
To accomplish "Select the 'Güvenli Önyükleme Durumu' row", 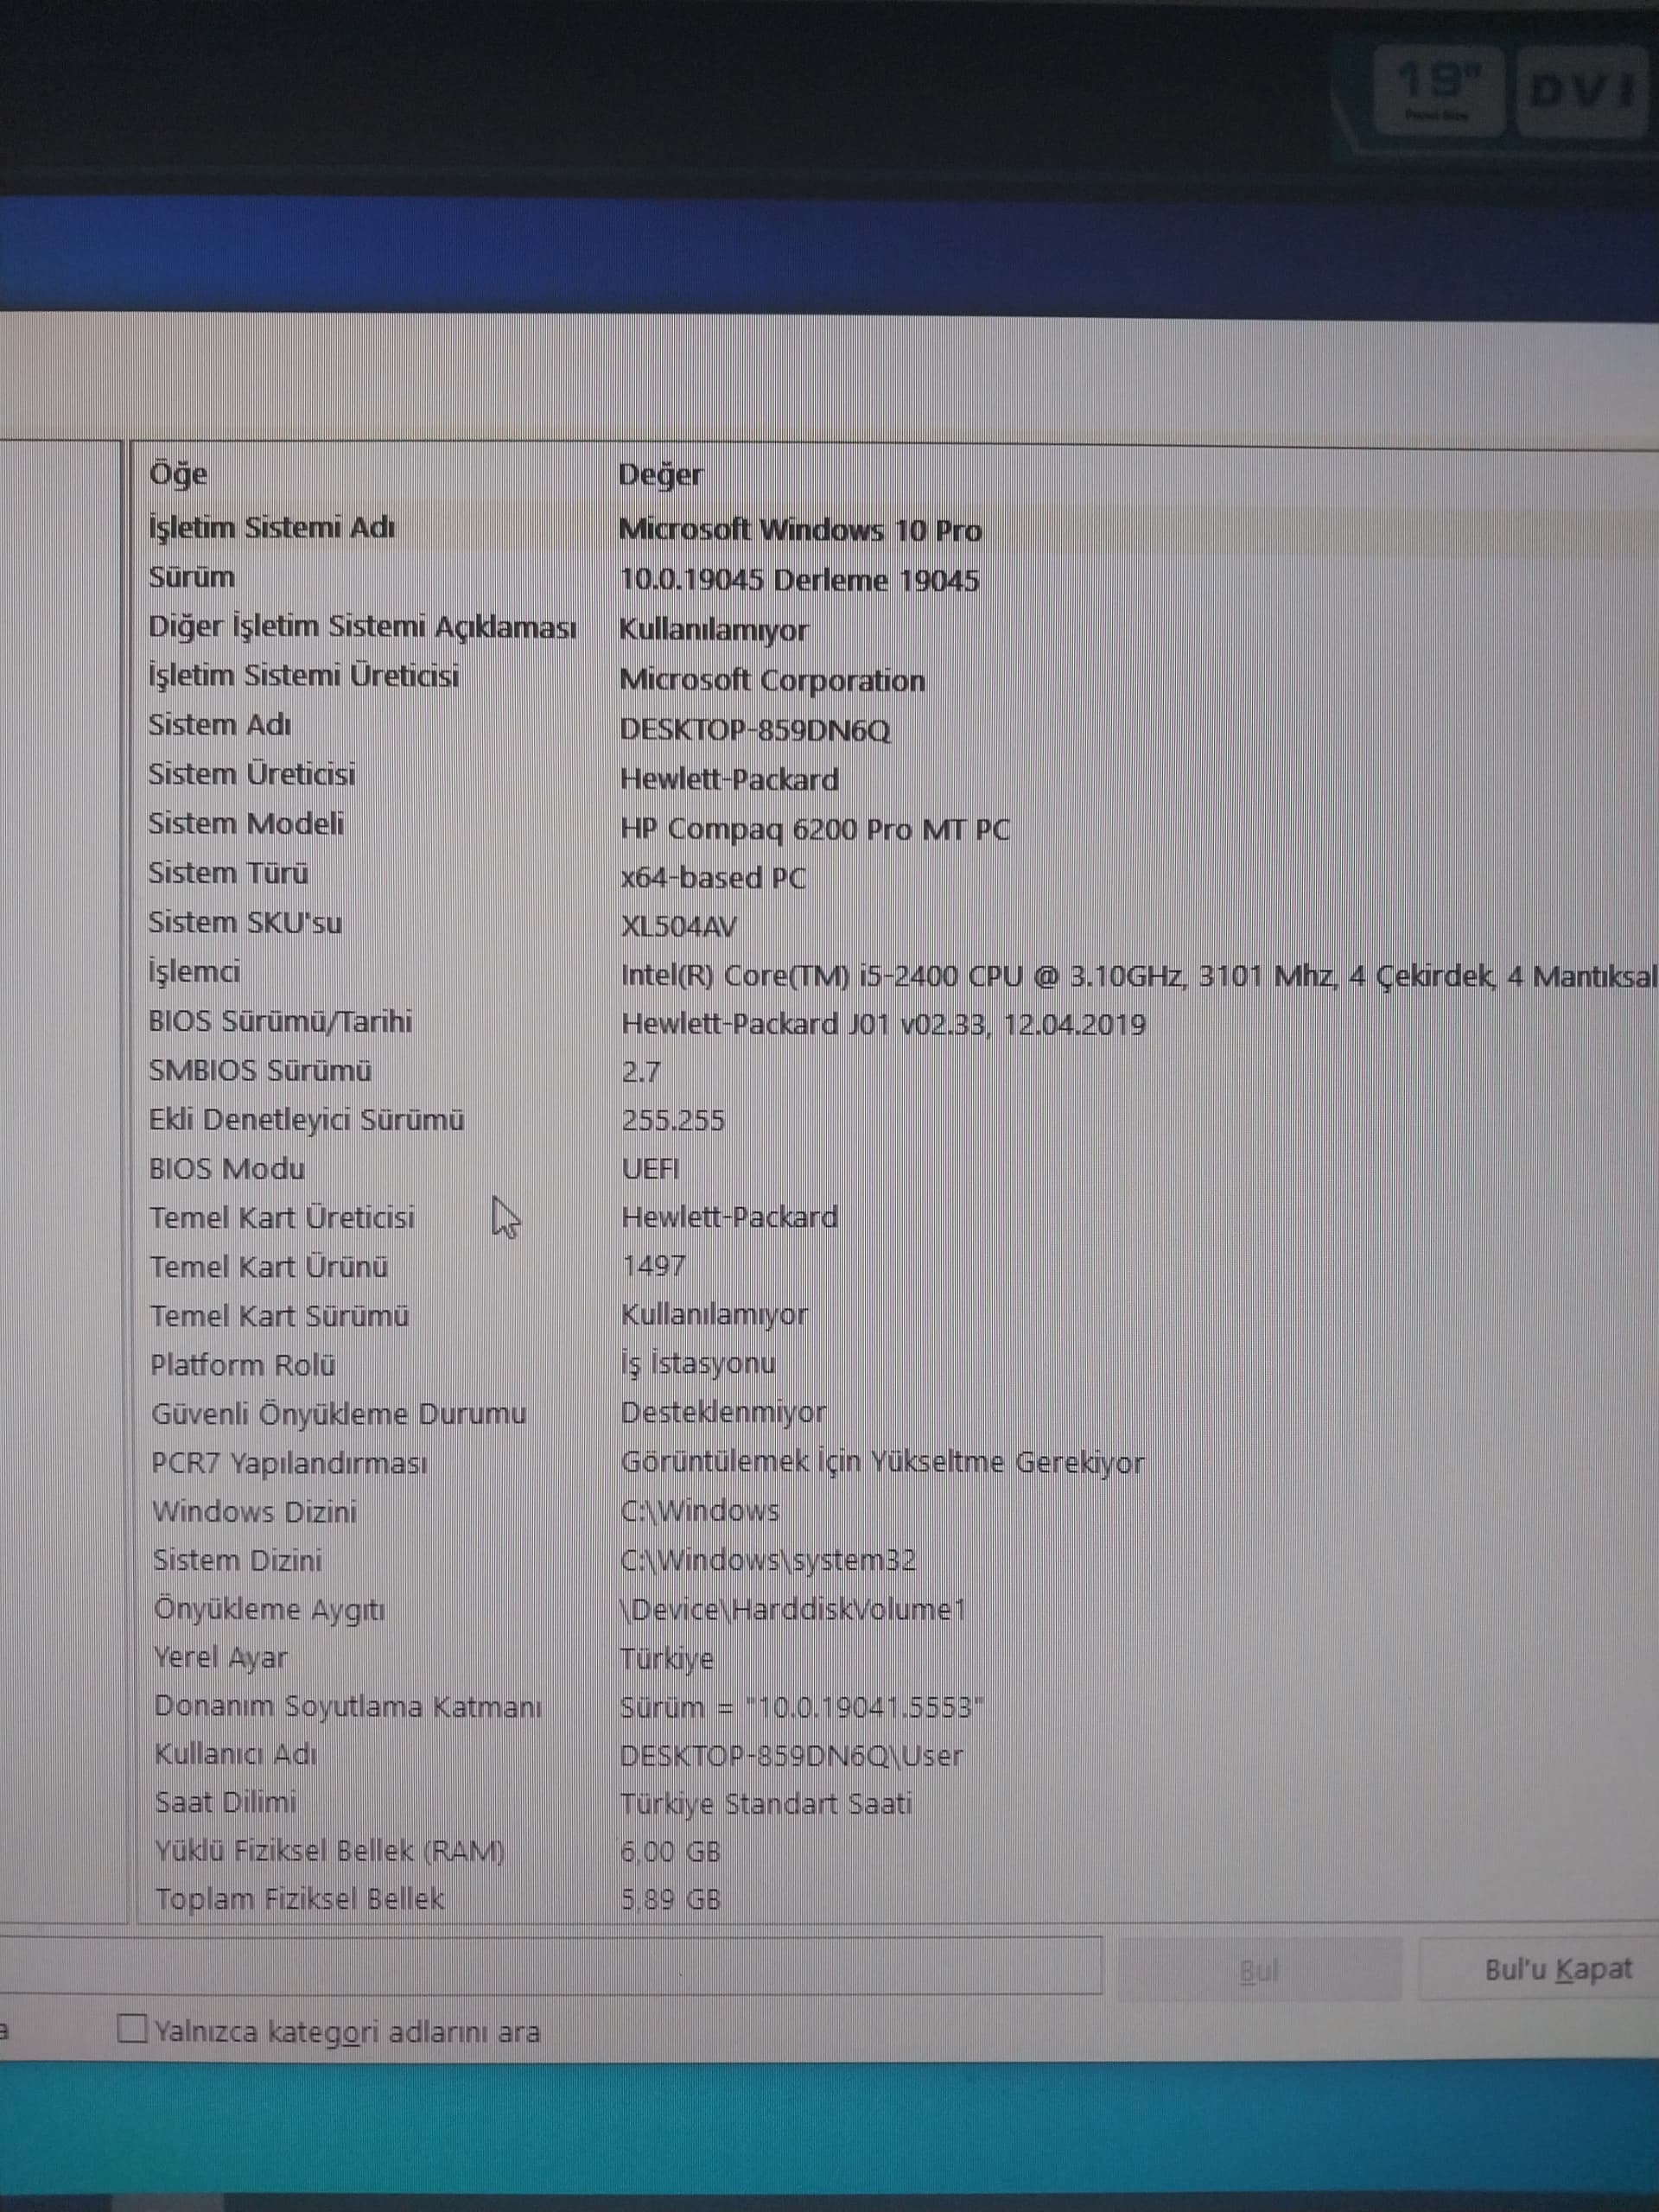I will pyautogui.click(x=338, y=1414).
